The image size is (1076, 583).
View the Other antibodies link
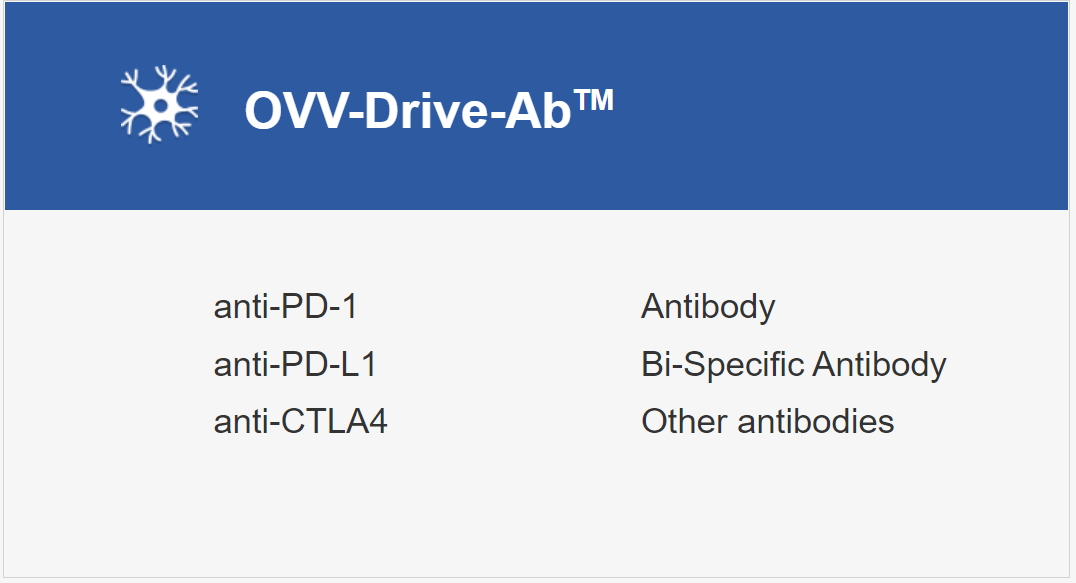coord(767,422)
